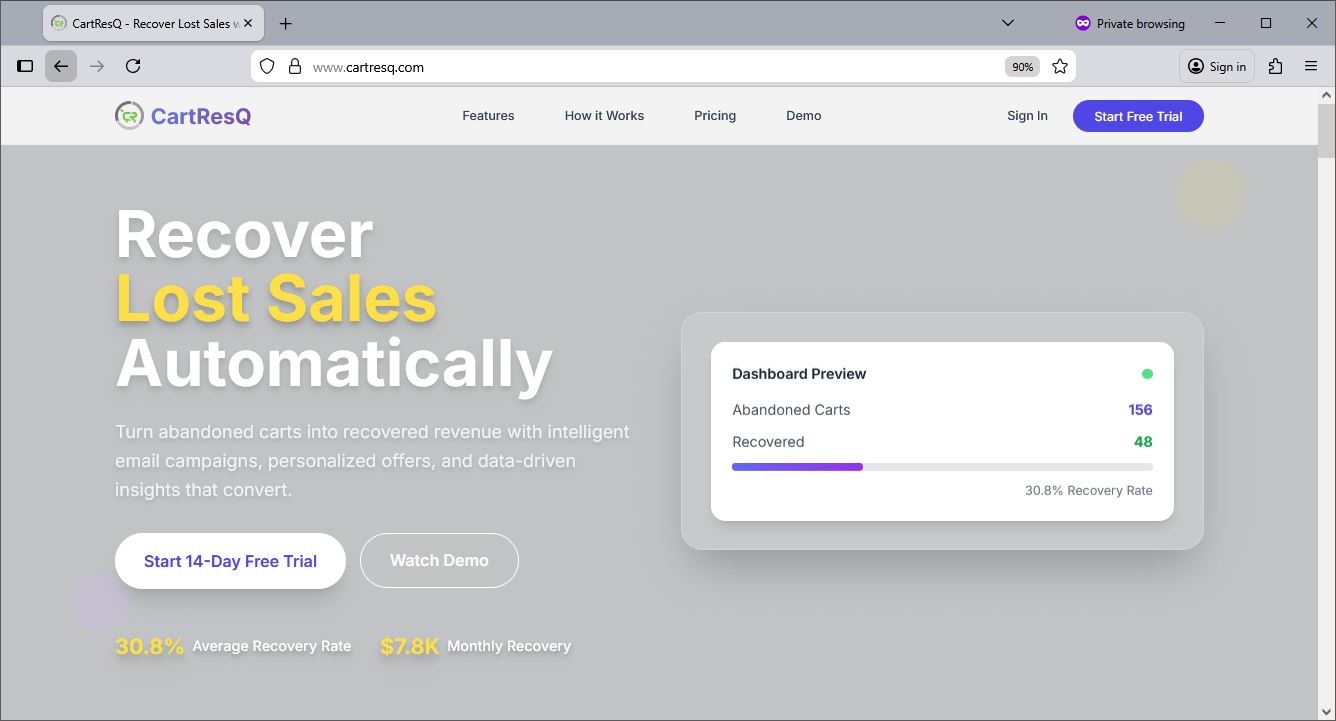Click the 30.8% Recovery Rate caption
Image resolution: width=1336 pixels, height=721 pixels.
tap(1088, 491)
